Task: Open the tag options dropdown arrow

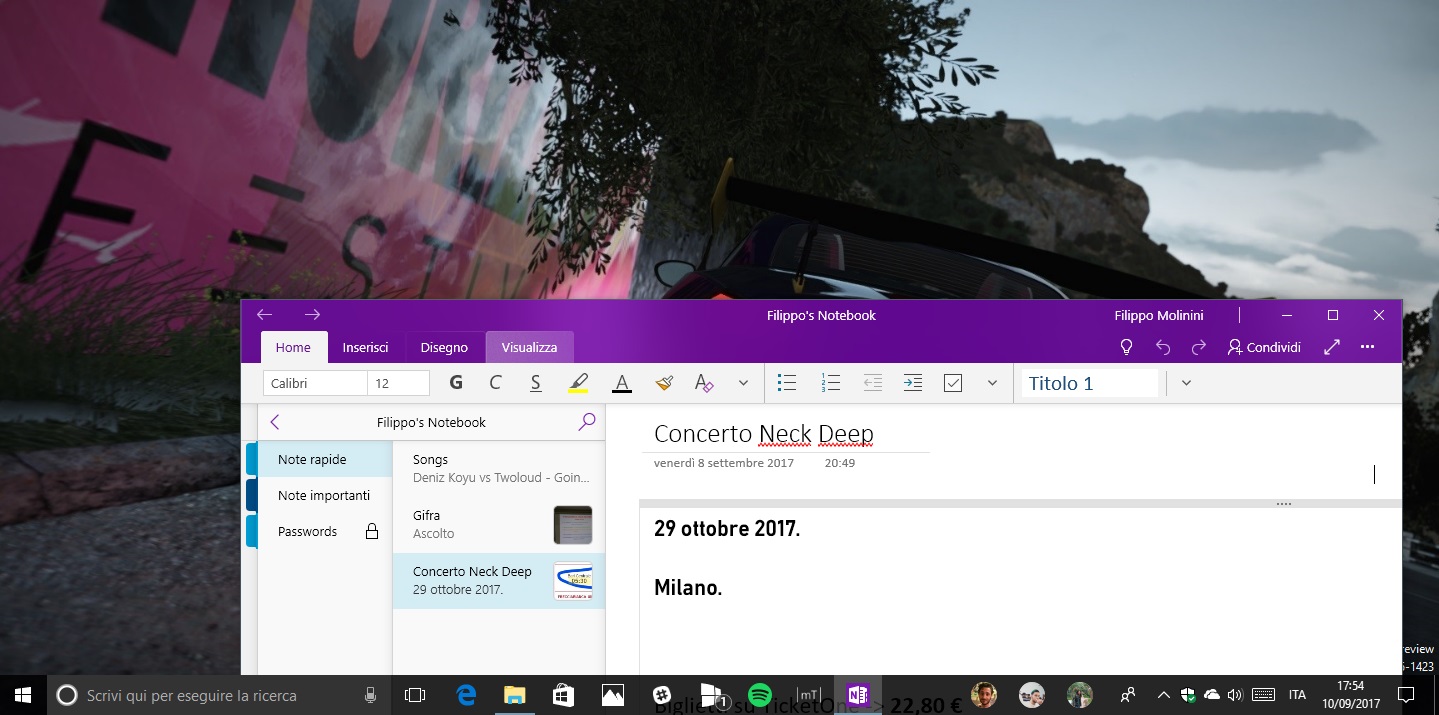Action: pos(991,382)
